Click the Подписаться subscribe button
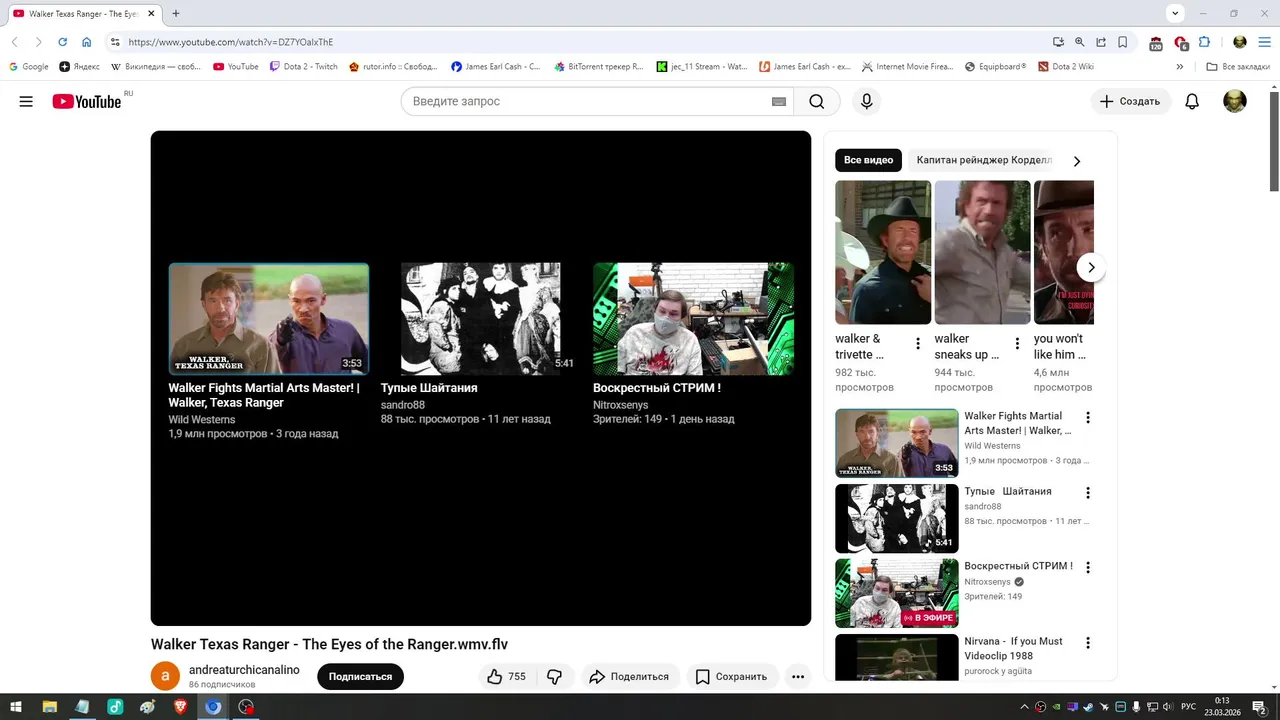 (x=360, y=677)
